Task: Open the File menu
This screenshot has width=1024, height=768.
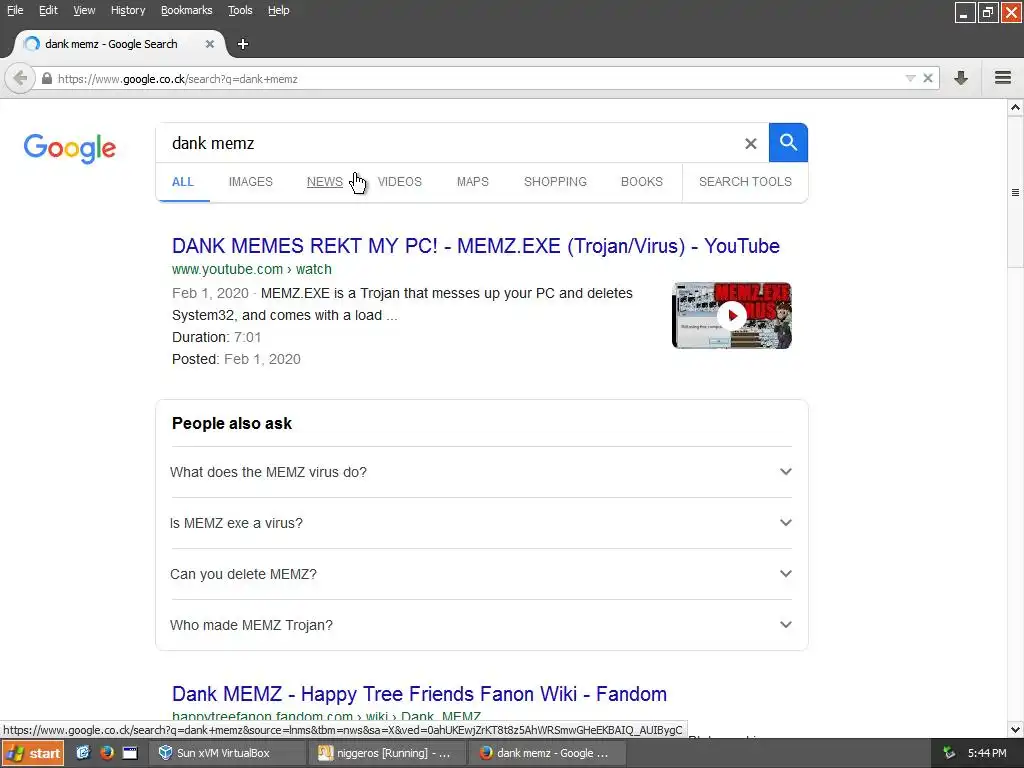Action: pyautogui.click(x=15, y=10)
